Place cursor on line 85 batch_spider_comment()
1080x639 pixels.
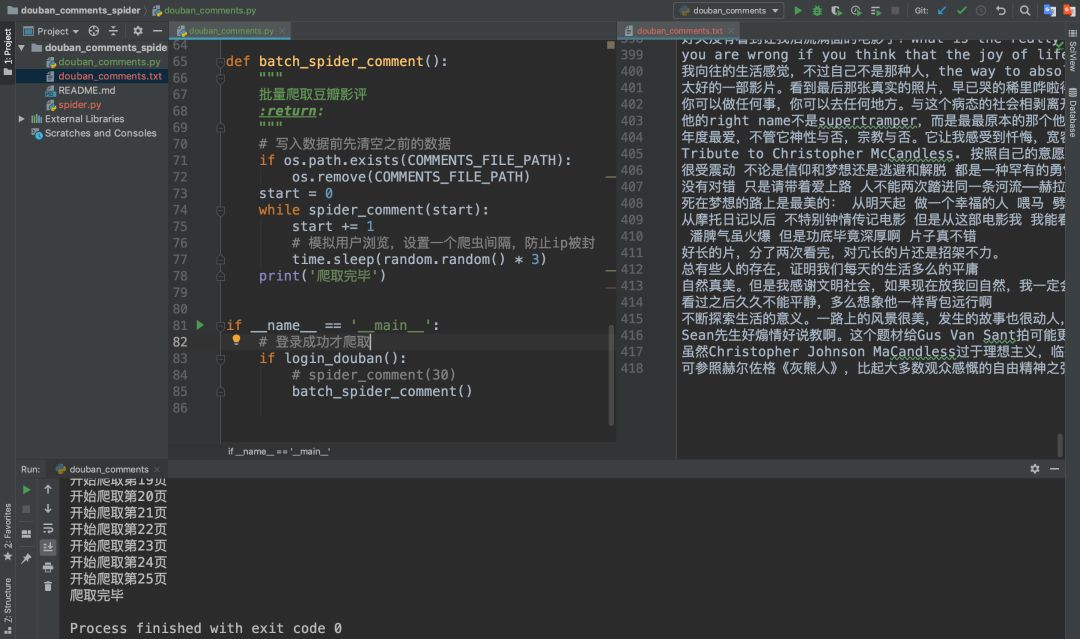point(382,391)
